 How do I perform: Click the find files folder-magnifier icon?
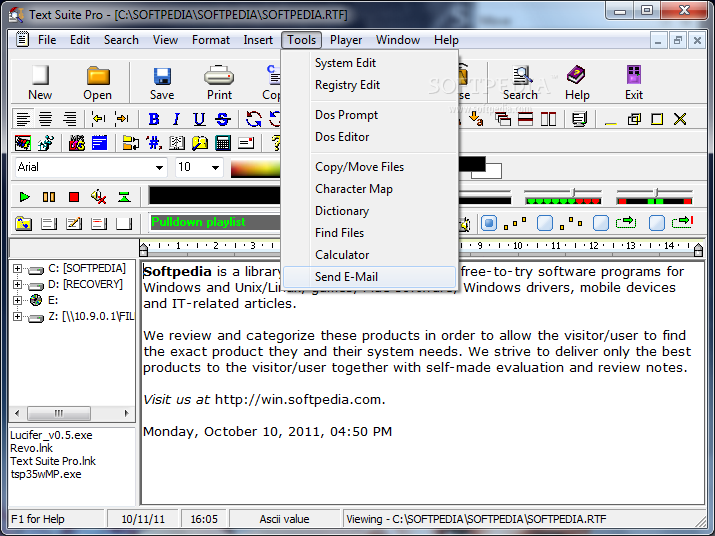click(200, 143)
